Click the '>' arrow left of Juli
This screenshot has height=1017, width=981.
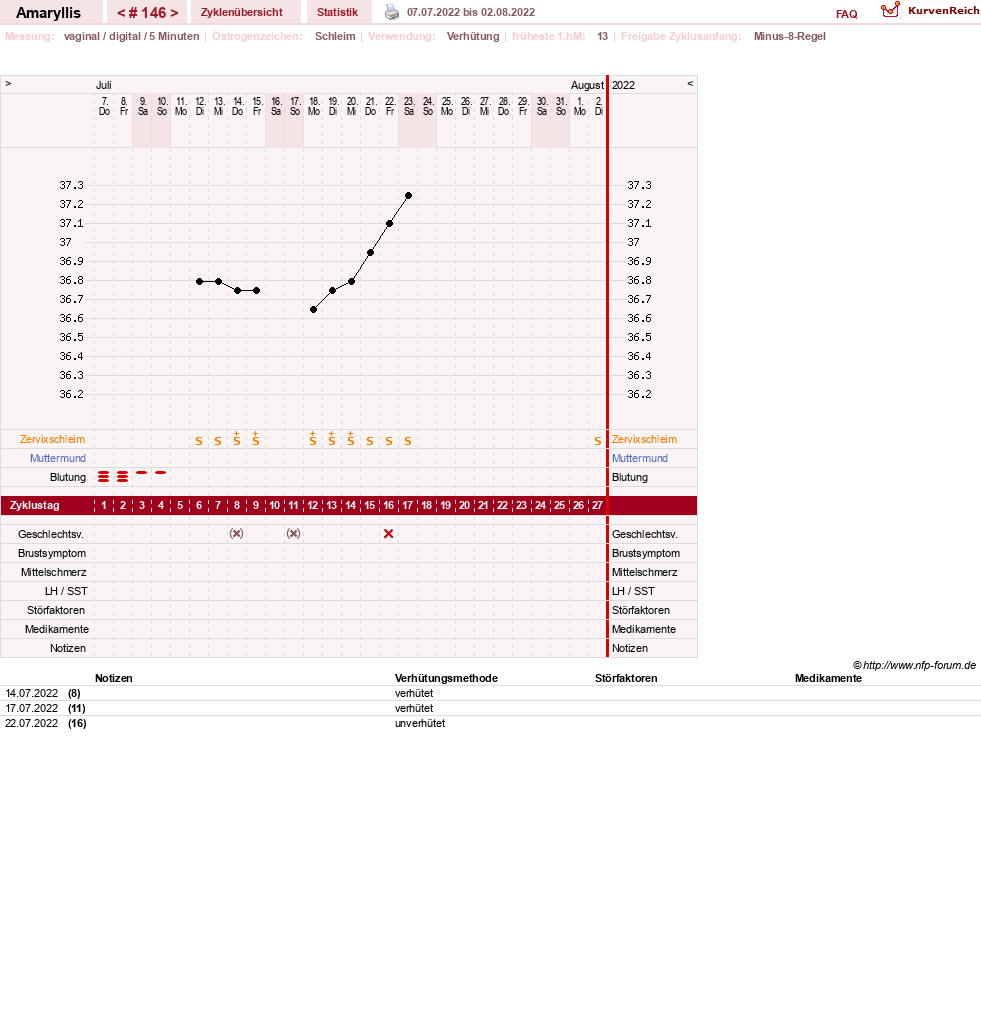click(8, 84)
